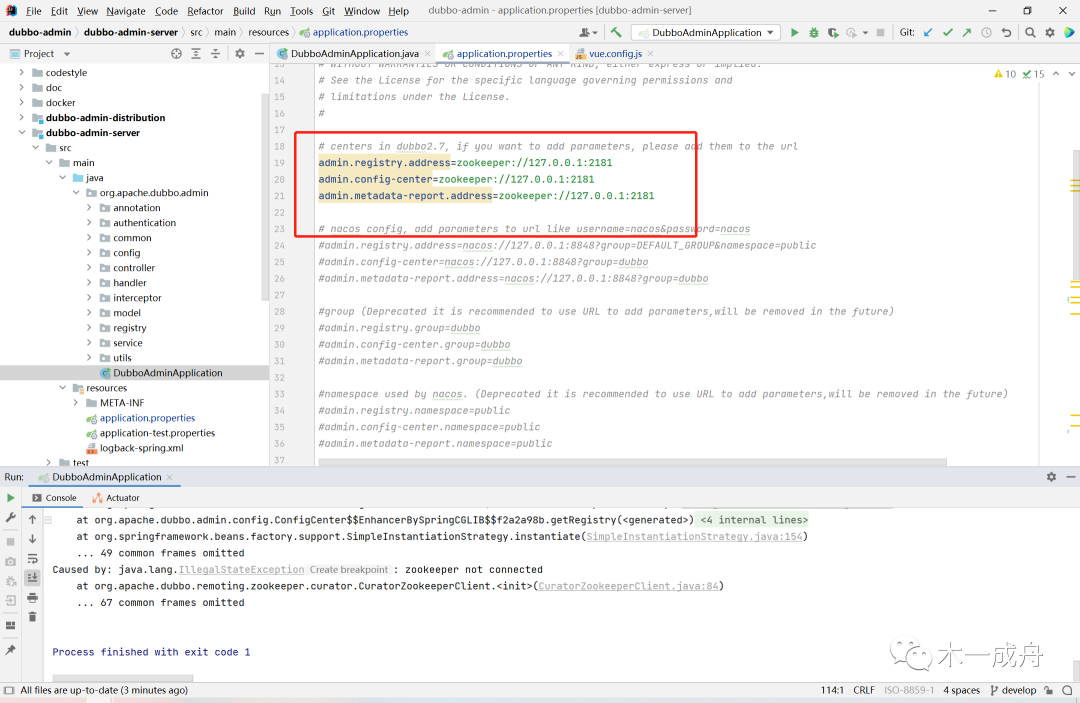Open the run configuration dropdown
This screenshot has height=703, width=1080.
(x=707, y=32)
